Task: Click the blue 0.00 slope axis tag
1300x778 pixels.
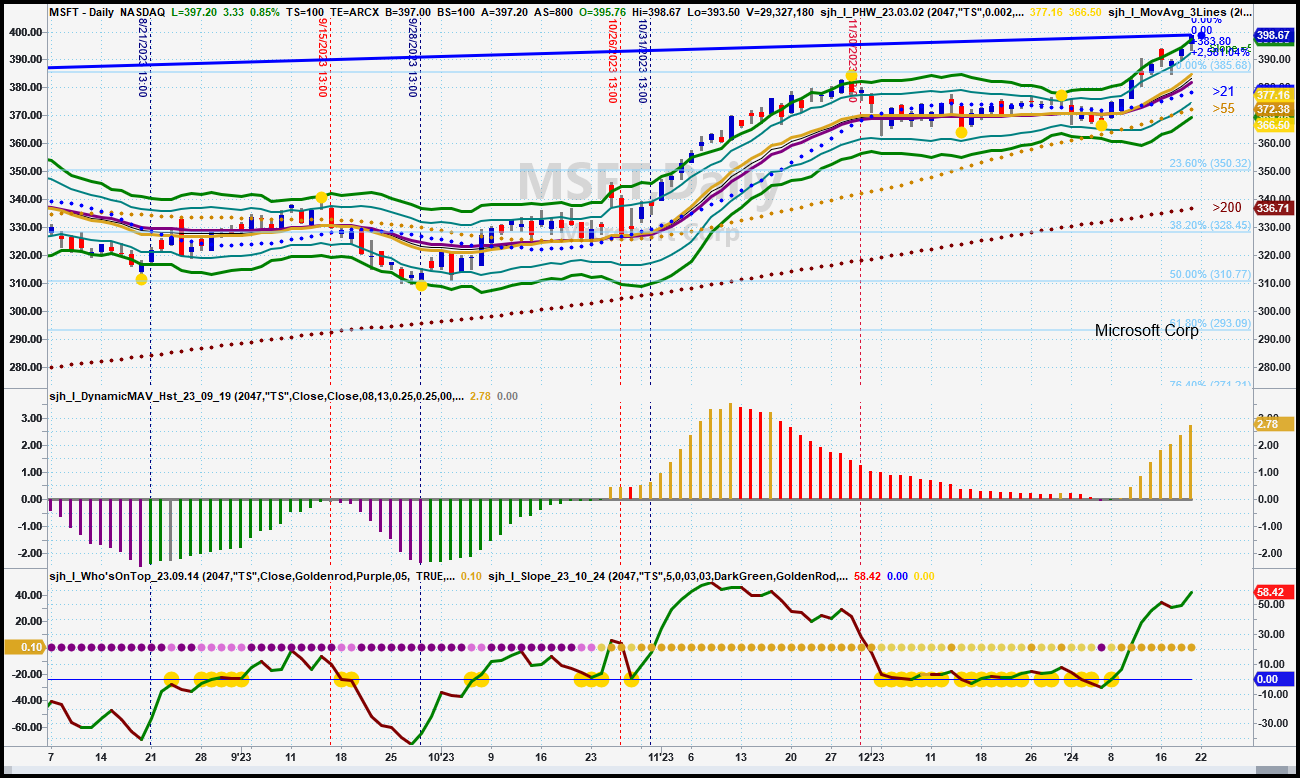Action: pyautogui.click(x=1273, y=679)
